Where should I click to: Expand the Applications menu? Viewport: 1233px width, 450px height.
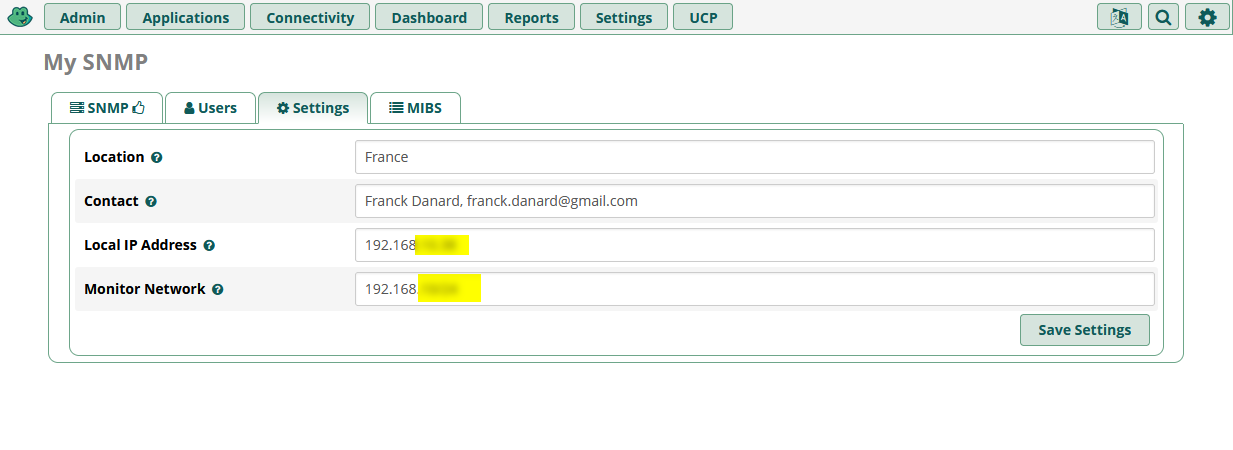click(186, 17)
